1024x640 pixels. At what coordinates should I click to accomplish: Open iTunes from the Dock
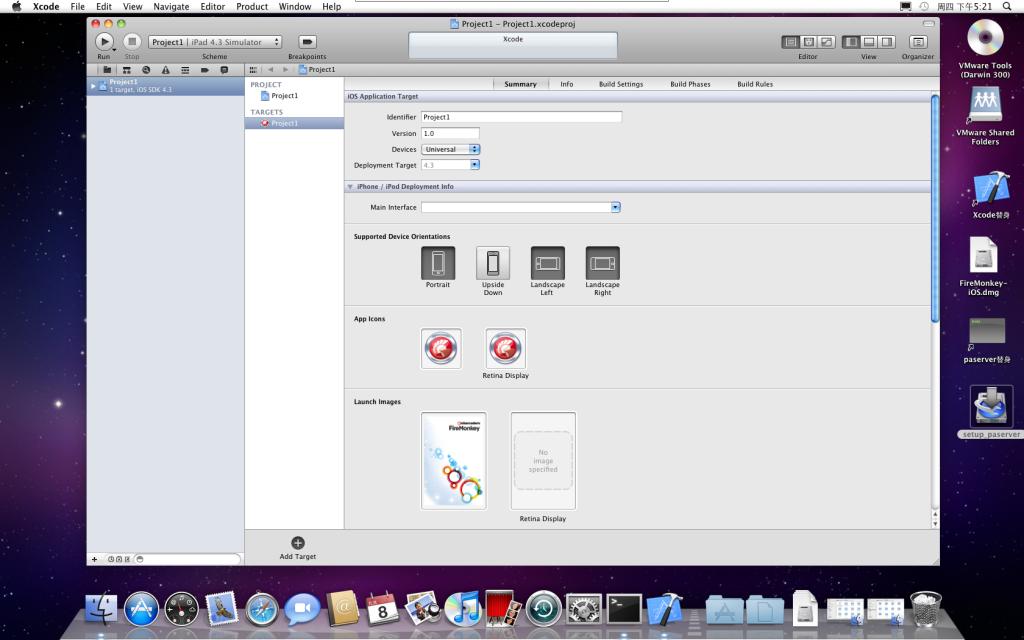pyautogui.click(x=462, y=609)
